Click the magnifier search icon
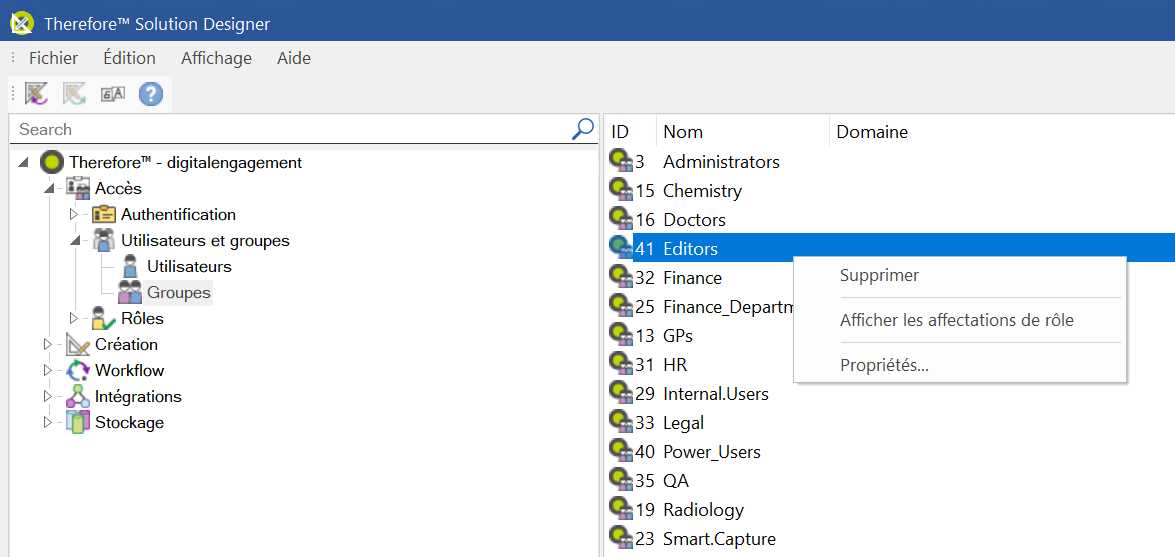 [x=582, y=129]
